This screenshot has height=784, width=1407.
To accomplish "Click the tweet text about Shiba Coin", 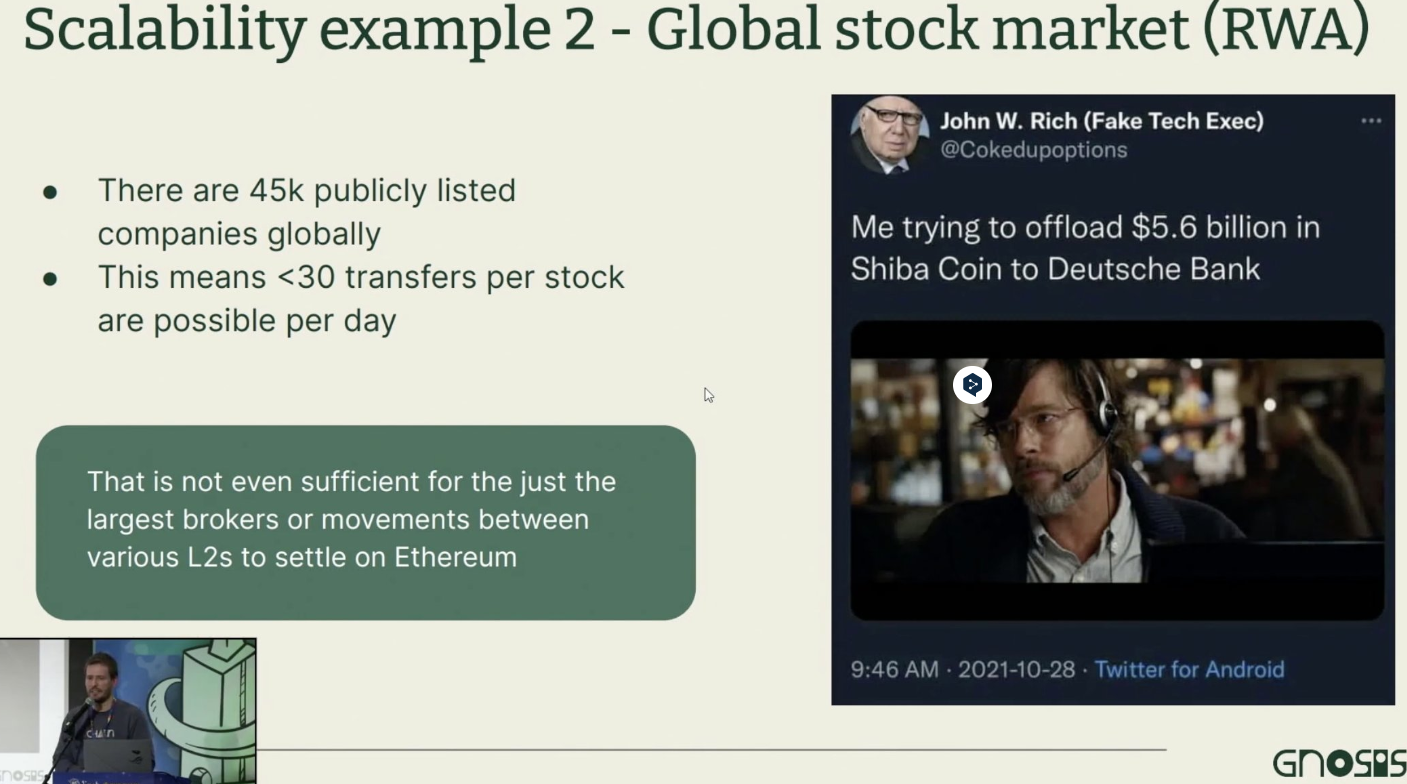I will click(x=1085, y=248).
